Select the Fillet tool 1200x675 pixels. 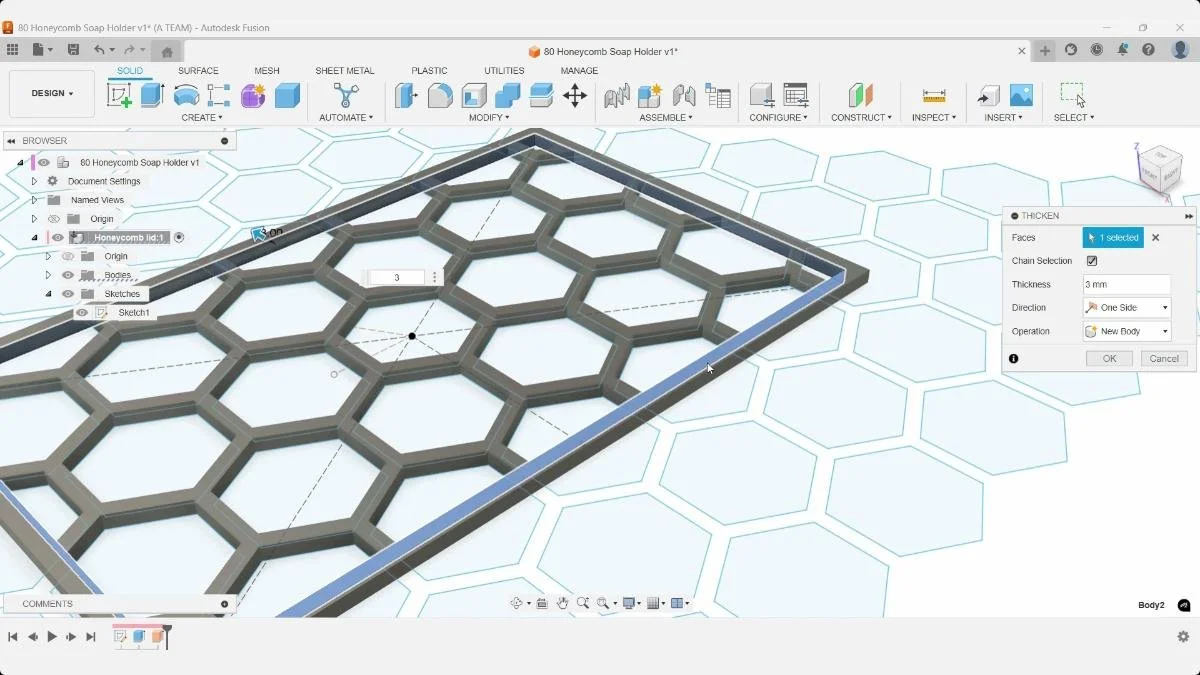[440, 95]
